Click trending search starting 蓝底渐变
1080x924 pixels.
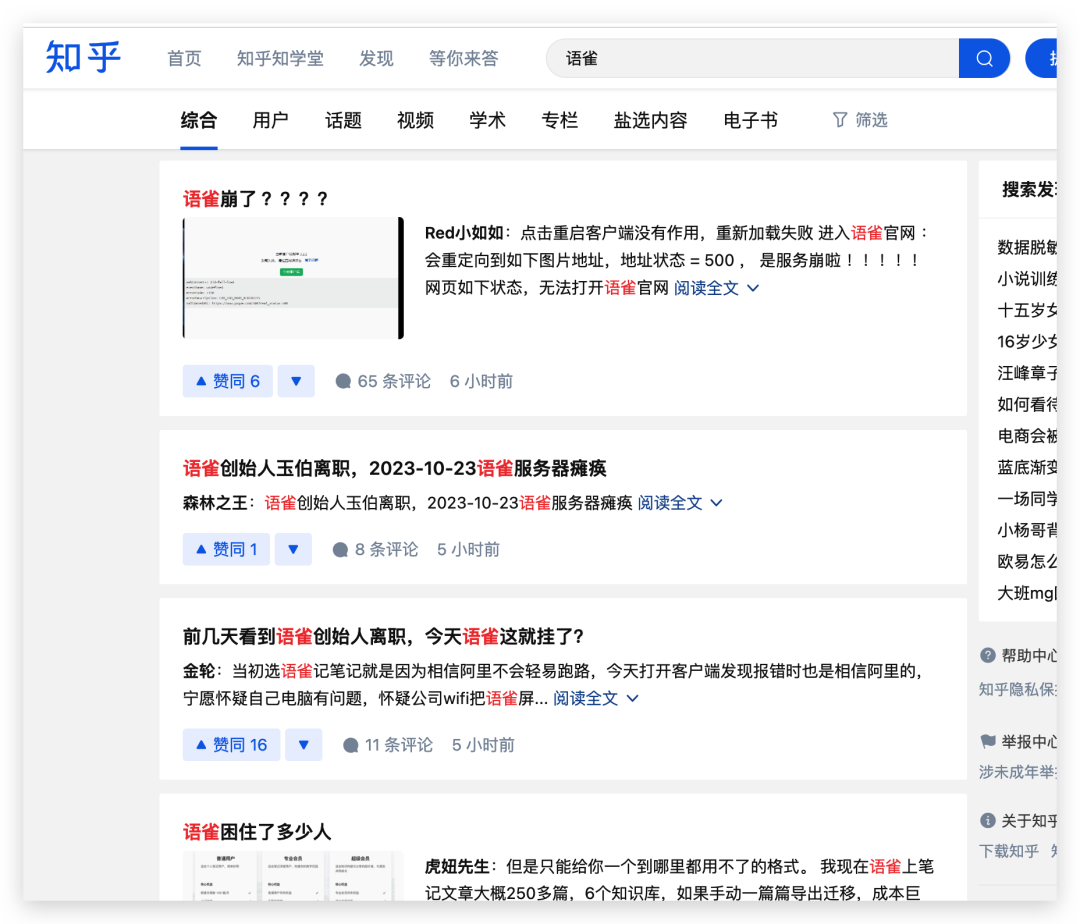click(1027, 468)
